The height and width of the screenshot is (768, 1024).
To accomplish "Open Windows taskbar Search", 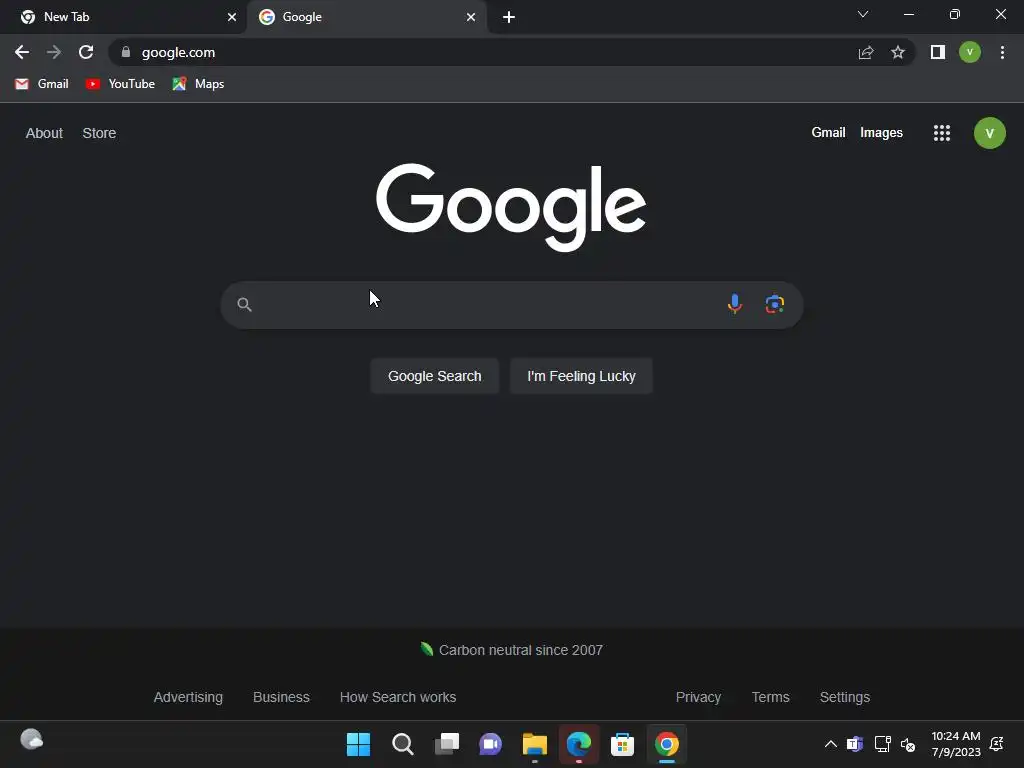I will pos(403,744).
